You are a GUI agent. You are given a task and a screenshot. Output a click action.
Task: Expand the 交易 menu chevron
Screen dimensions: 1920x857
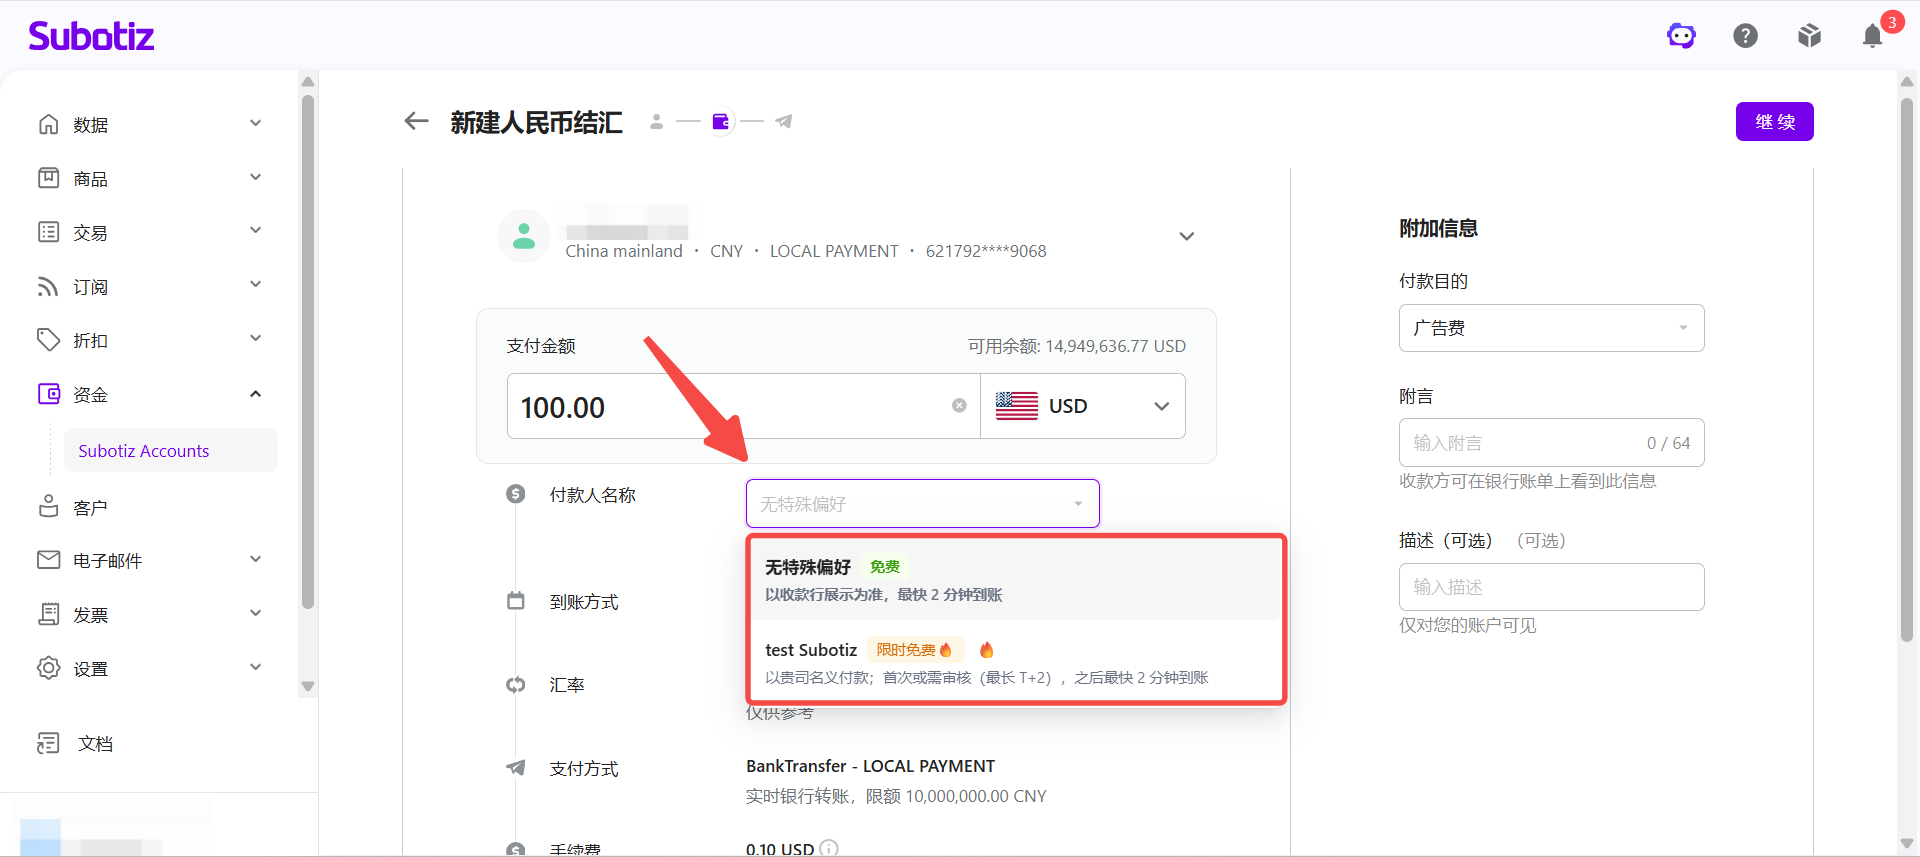tap(256, 231)
